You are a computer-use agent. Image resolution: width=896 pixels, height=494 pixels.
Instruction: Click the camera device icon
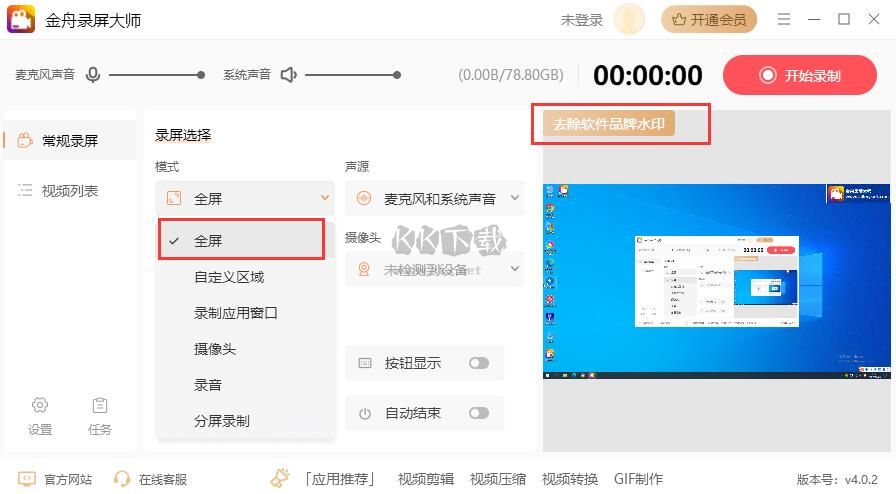click(363, 269)
